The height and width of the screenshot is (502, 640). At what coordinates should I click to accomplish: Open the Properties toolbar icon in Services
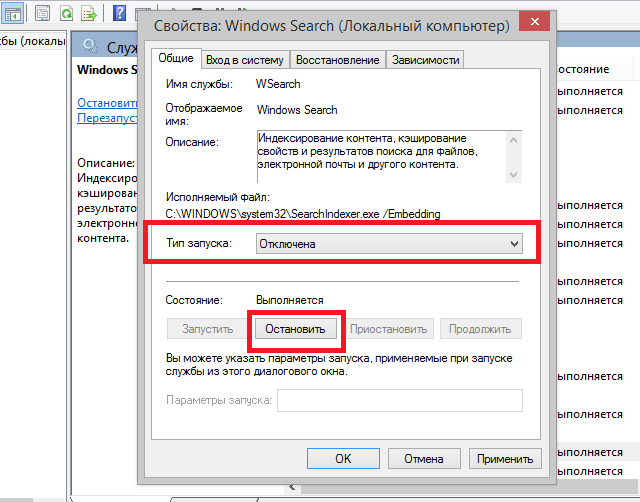point(42,13)
